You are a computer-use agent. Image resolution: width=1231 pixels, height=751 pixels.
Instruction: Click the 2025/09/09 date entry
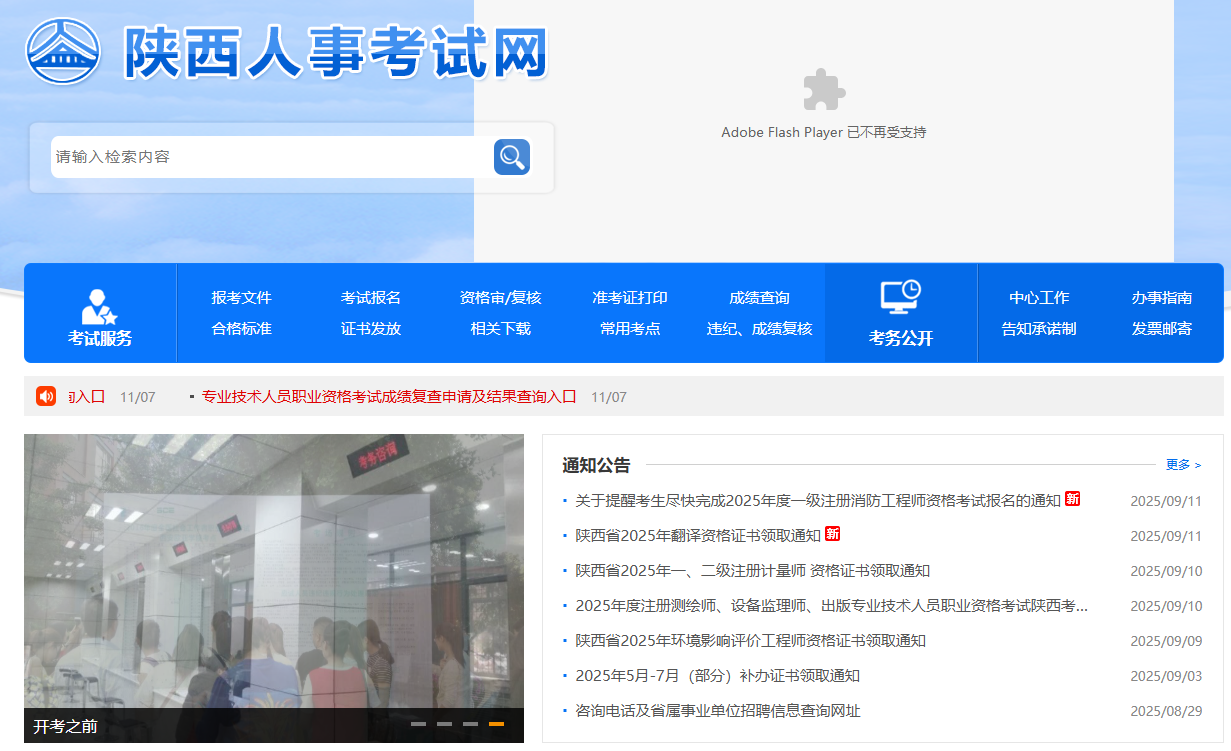point(1166,642)
